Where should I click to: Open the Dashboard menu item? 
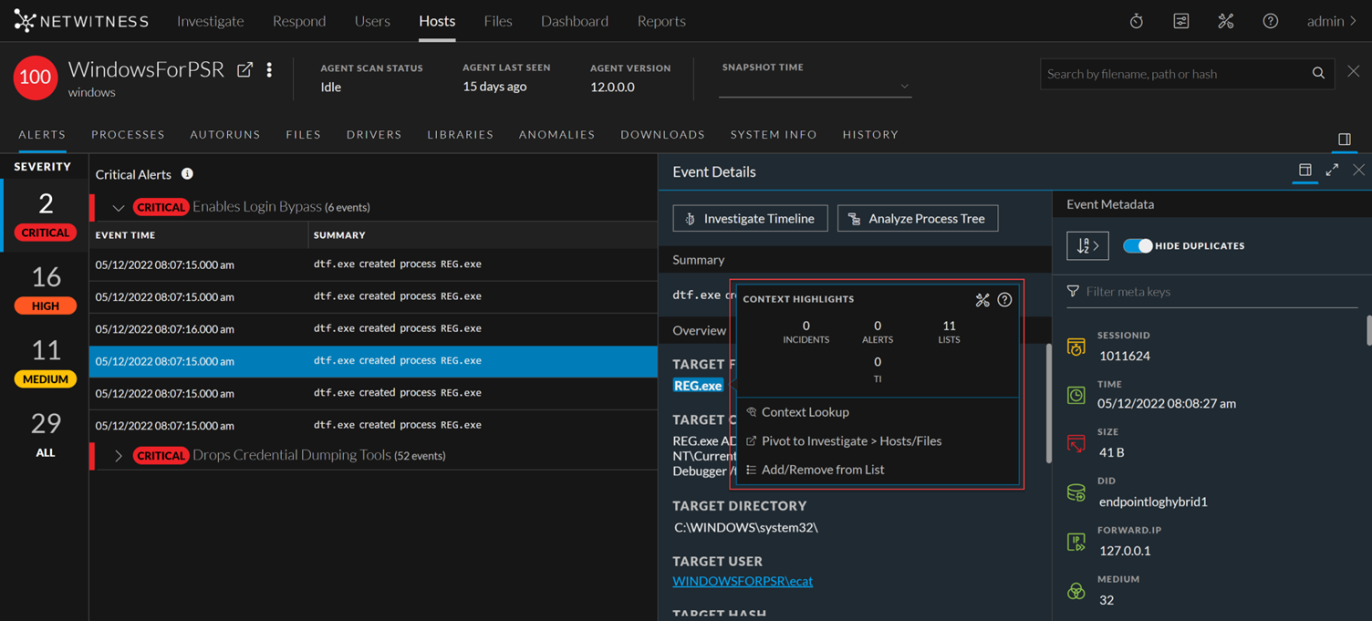[x=574, y=20]
